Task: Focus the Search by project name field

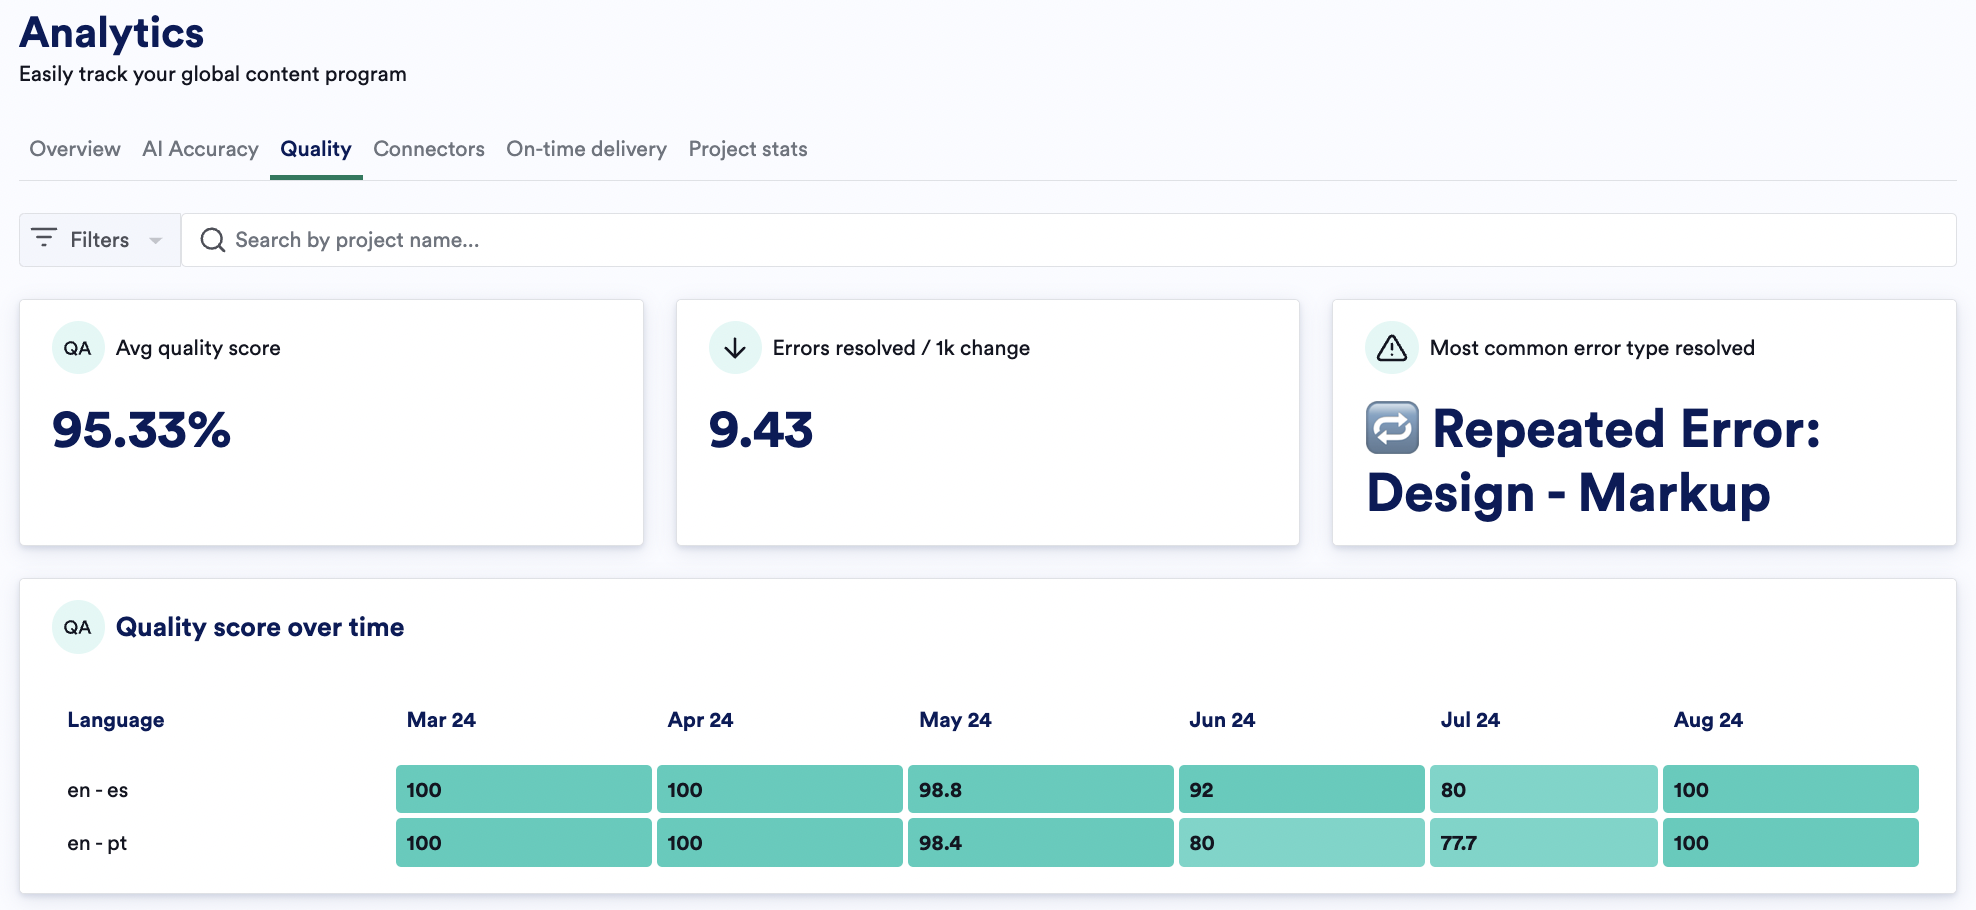Action: click(x=1069, y=240)
